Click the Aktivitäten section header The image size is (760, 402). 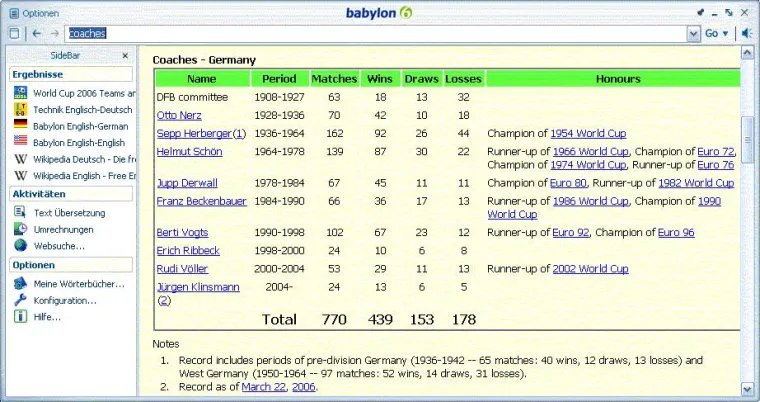tap(71, 193)
